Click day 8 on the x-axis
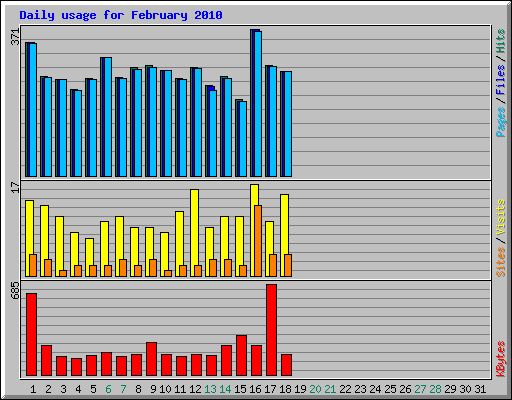Viewport: 512px width, 400px height. (138, 389)
